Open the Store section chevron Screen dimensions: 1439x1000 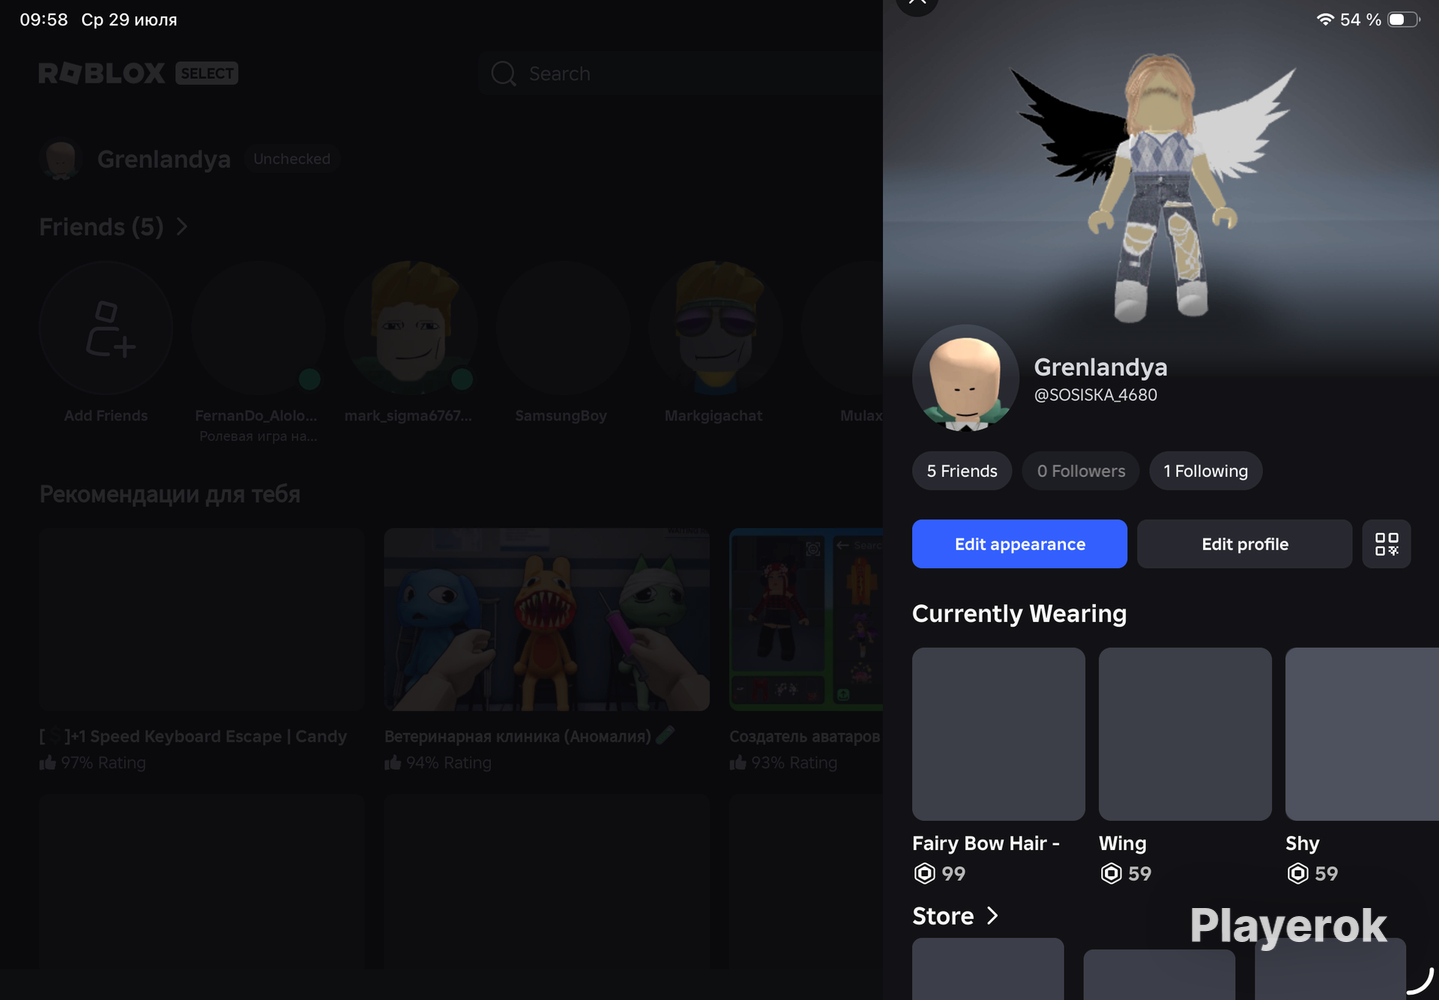(x=992, y=916)
